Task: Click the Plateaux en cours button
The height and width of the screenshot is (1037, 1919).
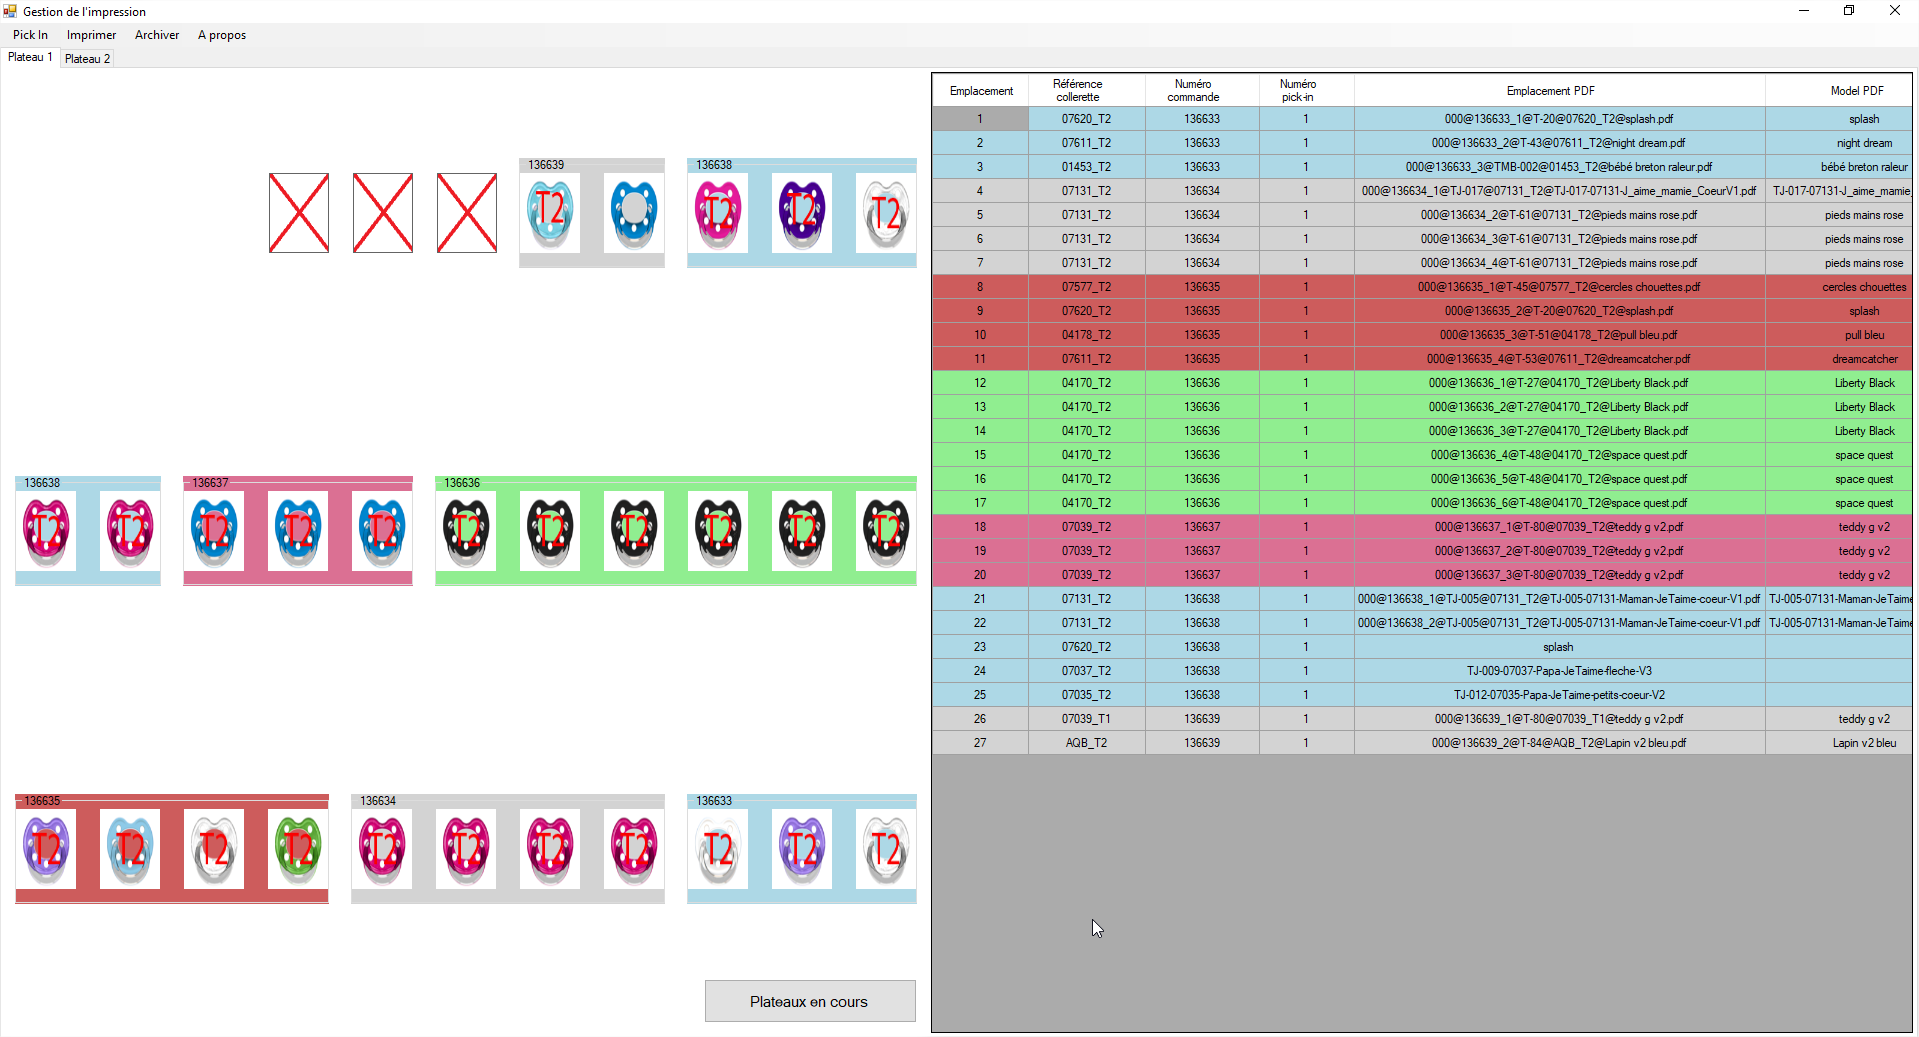Action: coord(809,1001)
